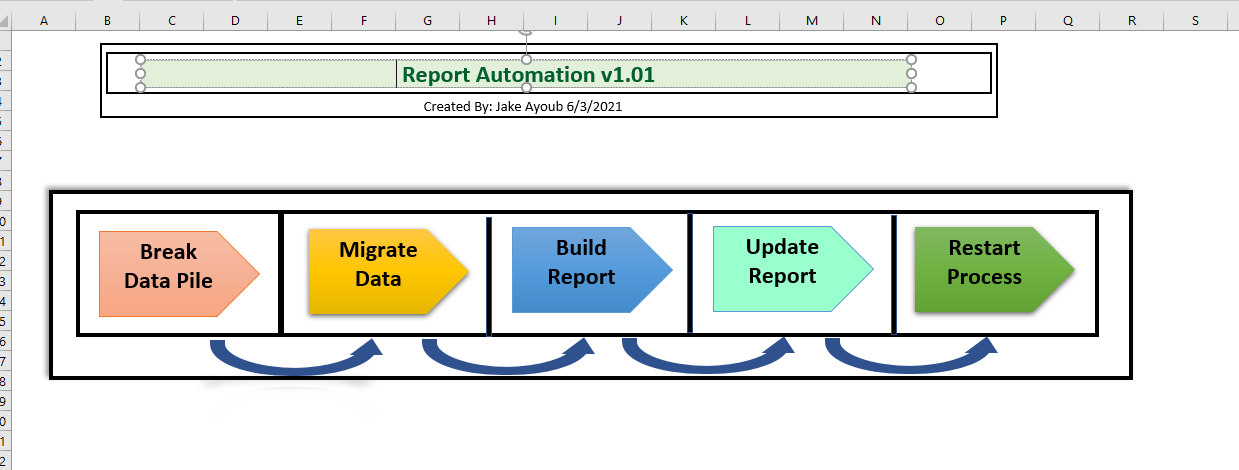Grab the rotation handle above the title box
Image resolution: width=1239 pixels, height=470 pixels.
click(526, 31)
